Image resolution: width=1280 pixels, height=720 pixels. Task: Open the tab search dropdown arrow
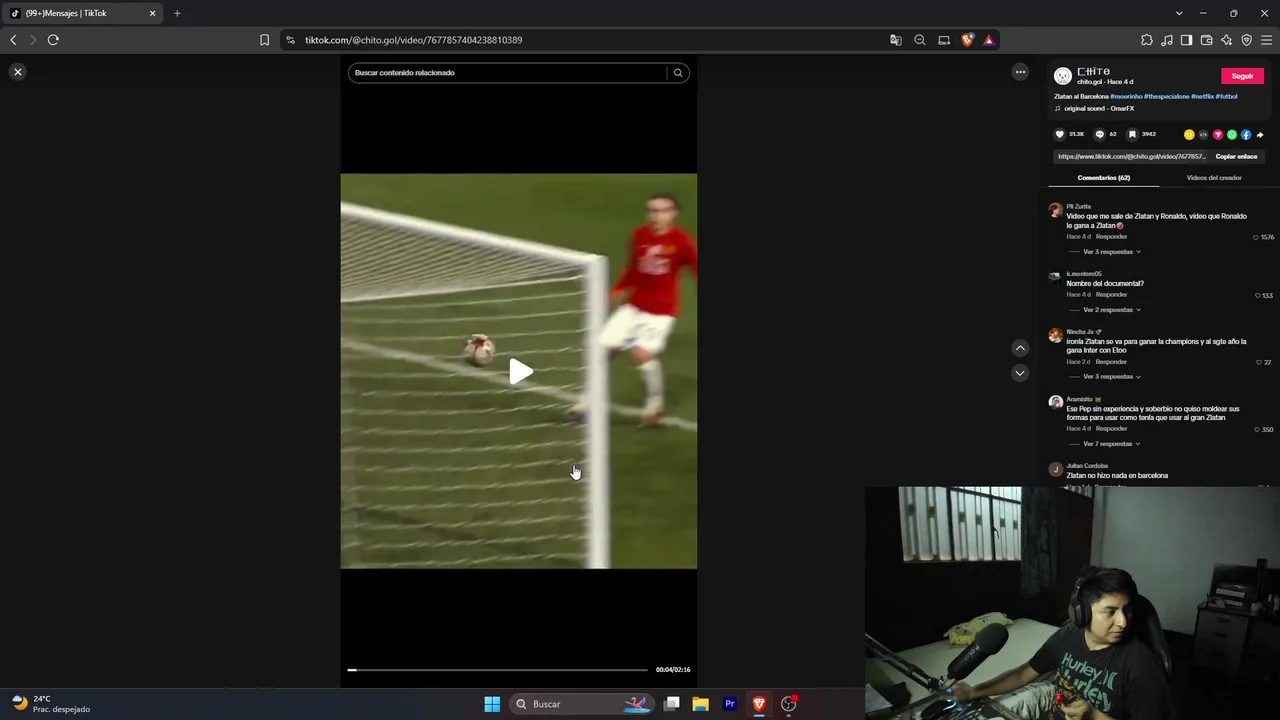click(1179, 13)
